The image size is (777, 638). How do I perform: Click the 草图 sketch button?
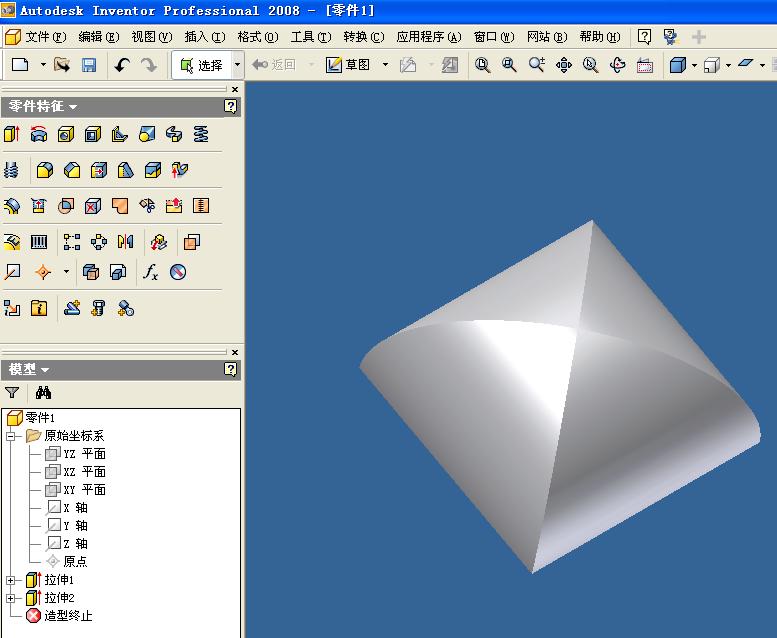tap(348, 65)
